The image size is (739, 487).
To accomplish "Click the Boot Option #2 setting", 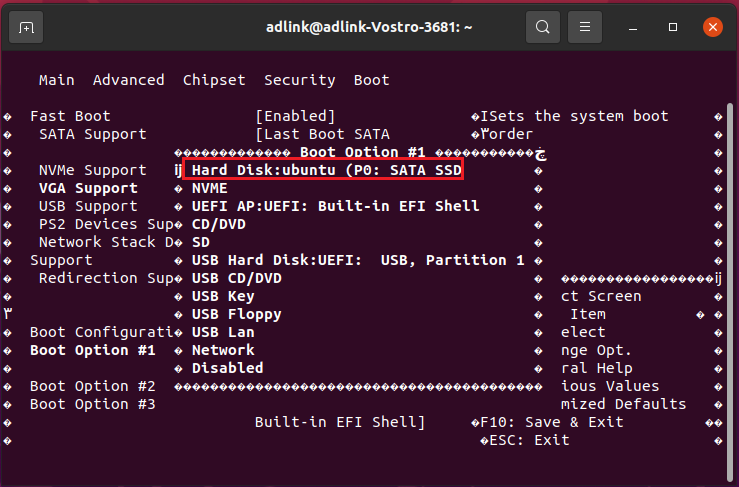I will 93,386.
